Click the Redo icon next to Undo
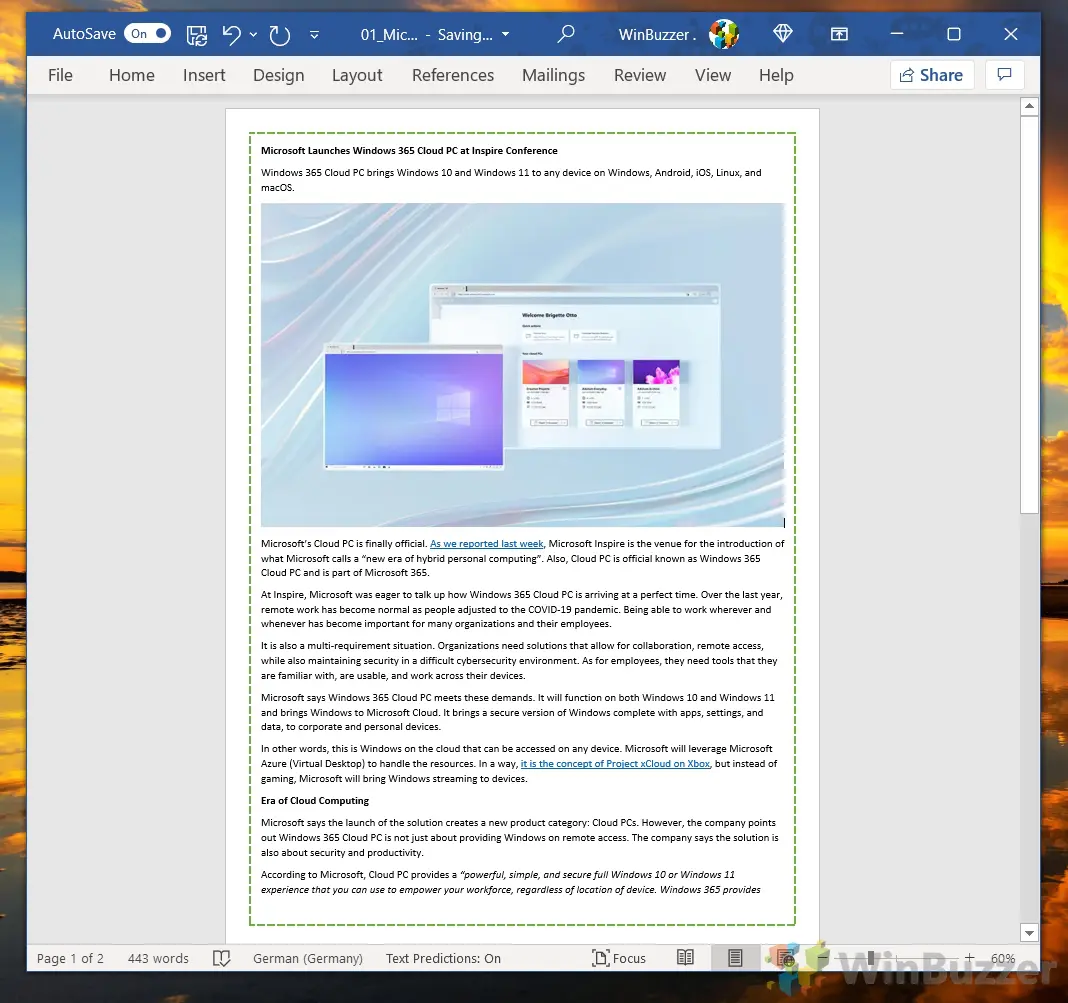The width and height of the screenshot is (1068, 1003). tap(279, 34)
